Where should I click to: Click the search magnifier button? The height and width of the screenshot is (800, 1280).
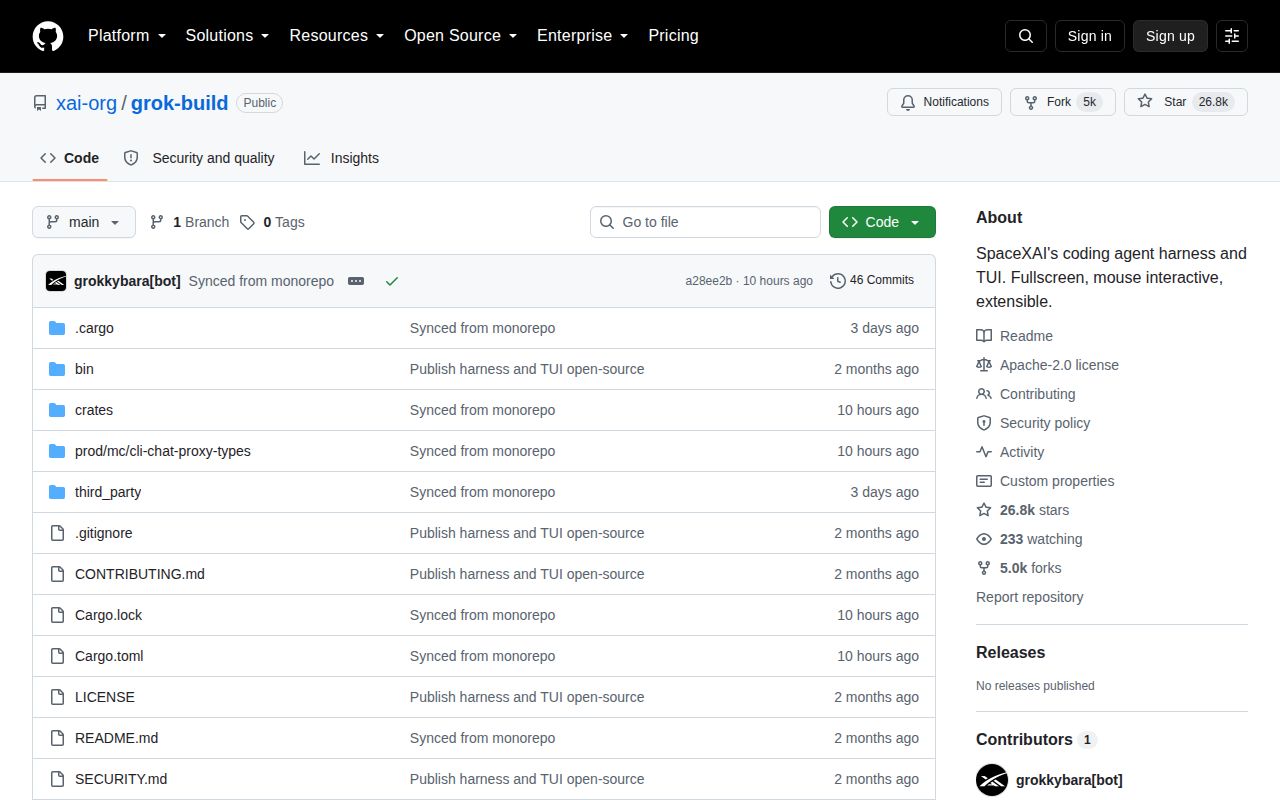1026,36
